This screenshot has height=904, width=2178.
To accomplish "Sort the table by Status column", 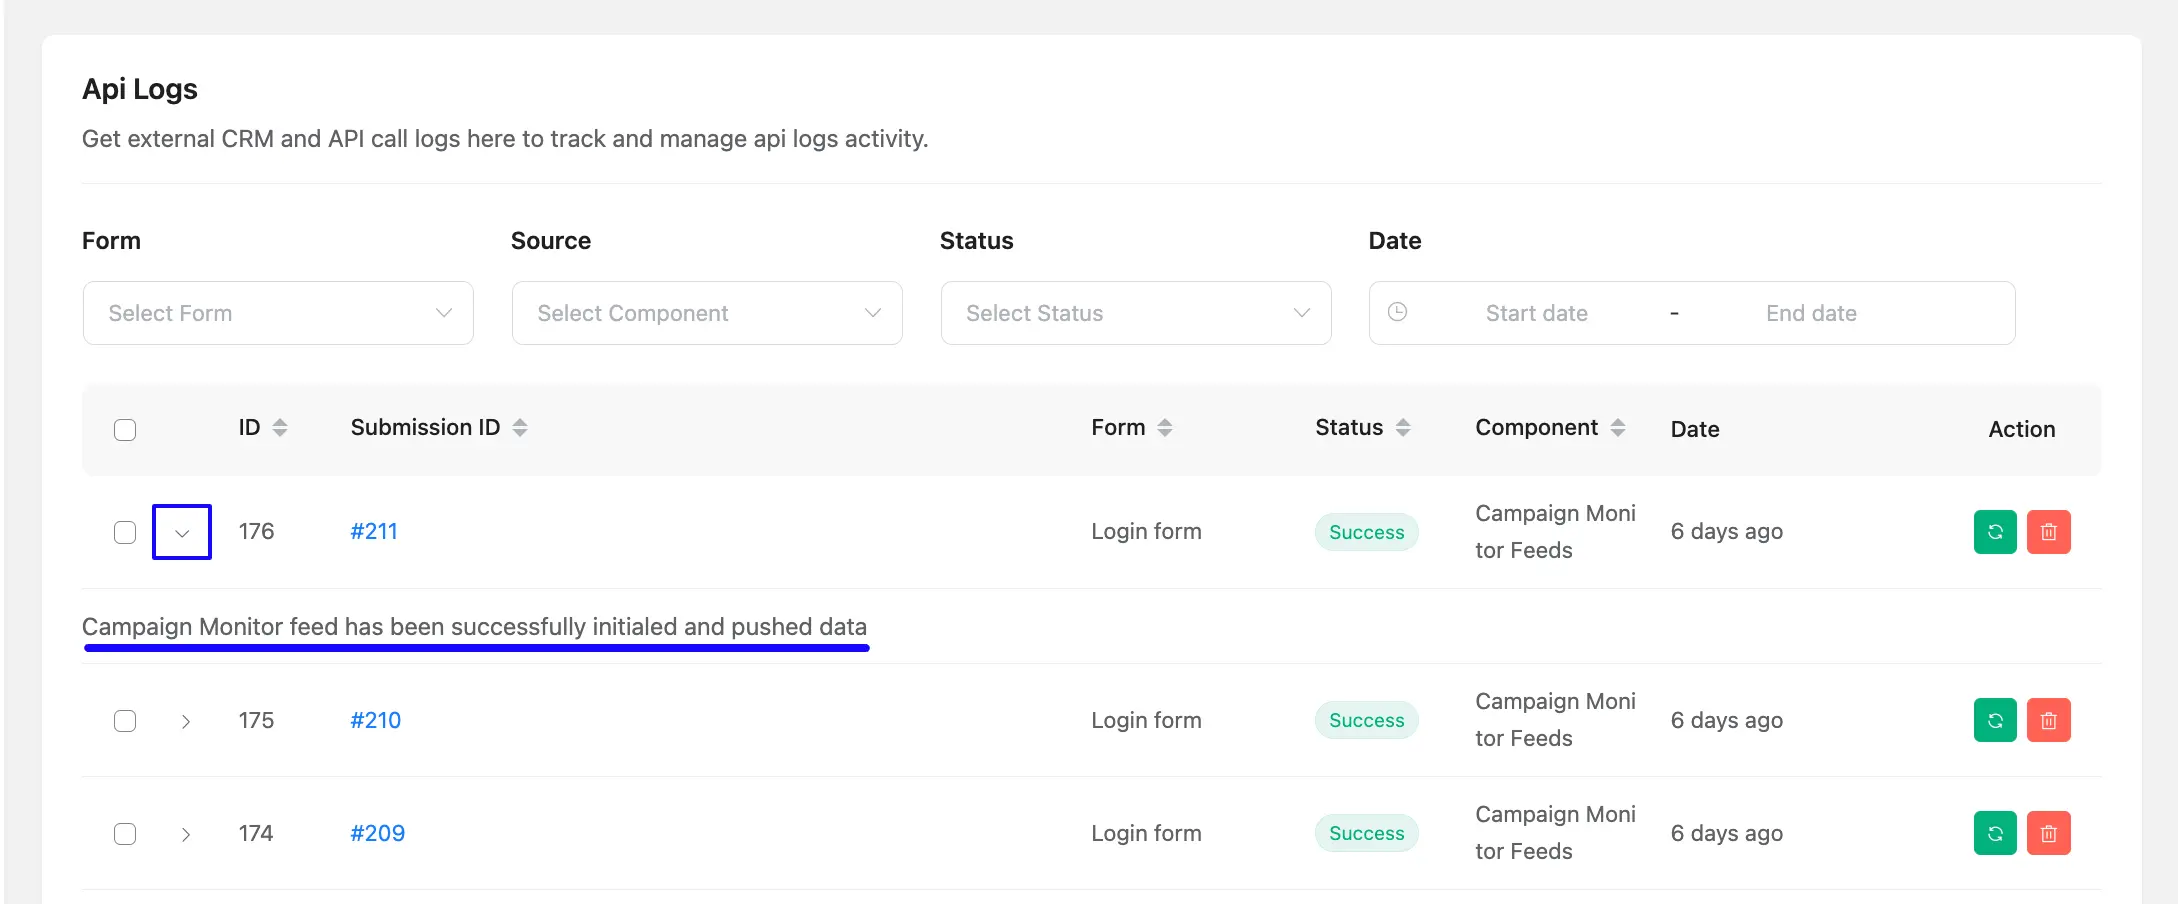I will (1404, 427).
